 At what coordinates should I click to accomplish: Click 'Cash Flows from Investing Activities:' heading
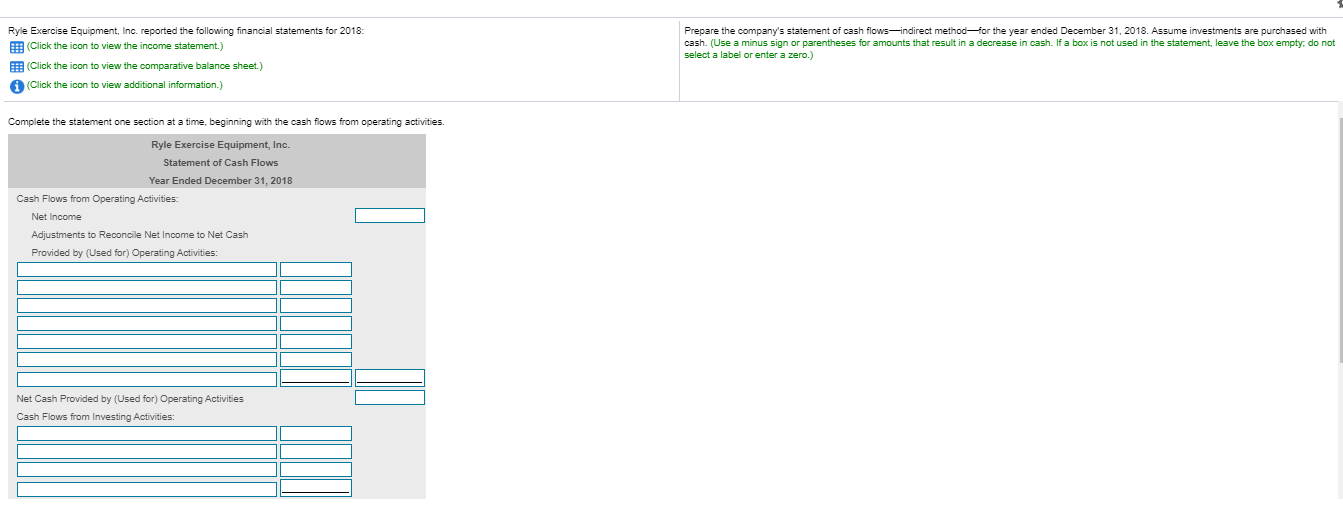click(x=96, y=417)
